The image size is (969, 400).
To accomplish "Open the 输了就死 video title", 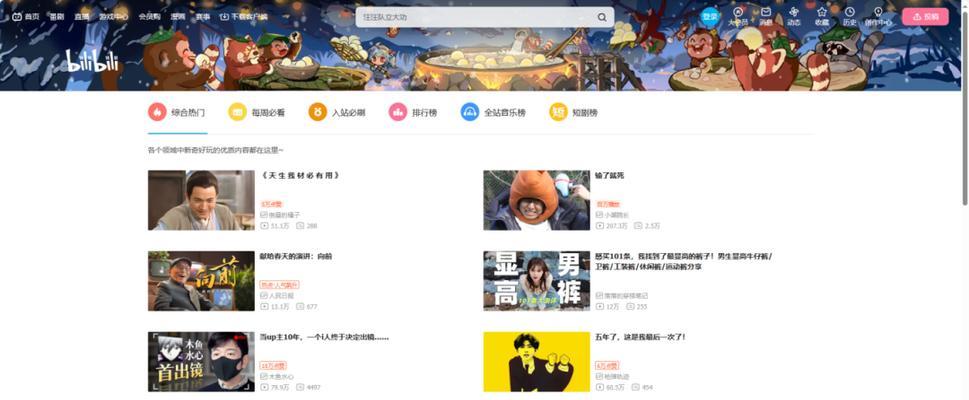I will 609,176.
